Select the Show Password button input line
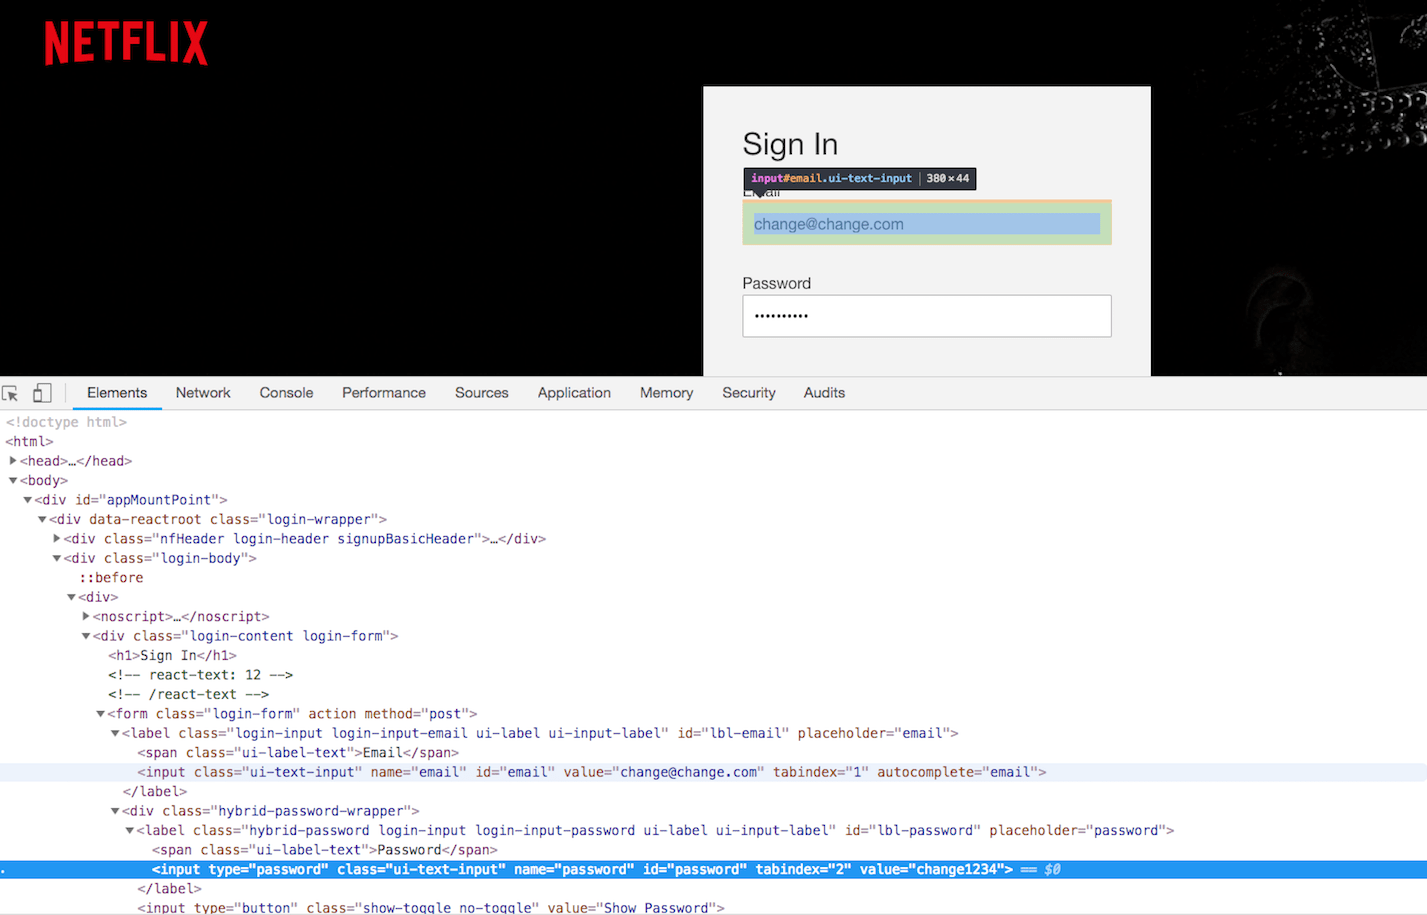The width and height of the screenshot is (1427, 915). pyautogui.click(x=430, y=908)
